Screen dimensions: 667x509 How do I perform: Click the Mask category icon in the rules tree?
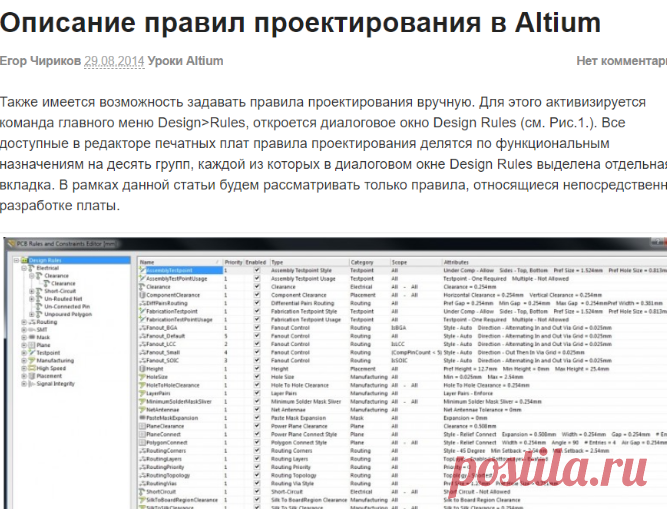coord(31,337)
